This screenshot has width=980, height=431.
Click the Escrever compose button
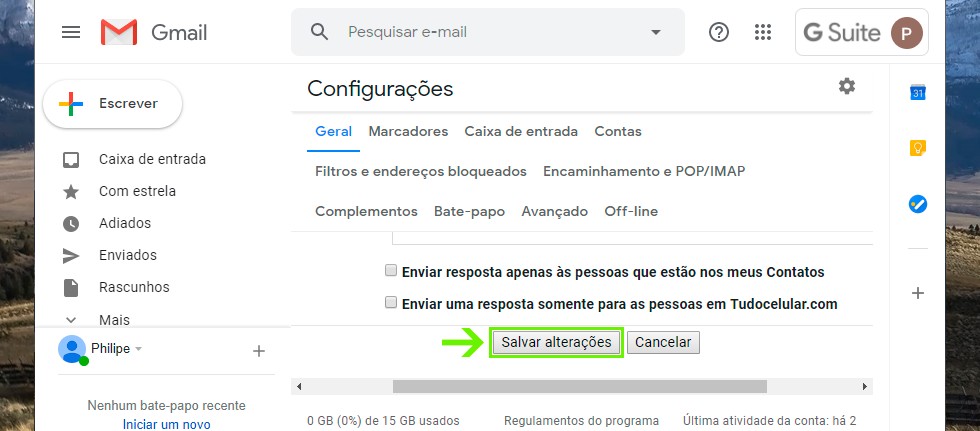pyautogui.click(x=112, y=104)
